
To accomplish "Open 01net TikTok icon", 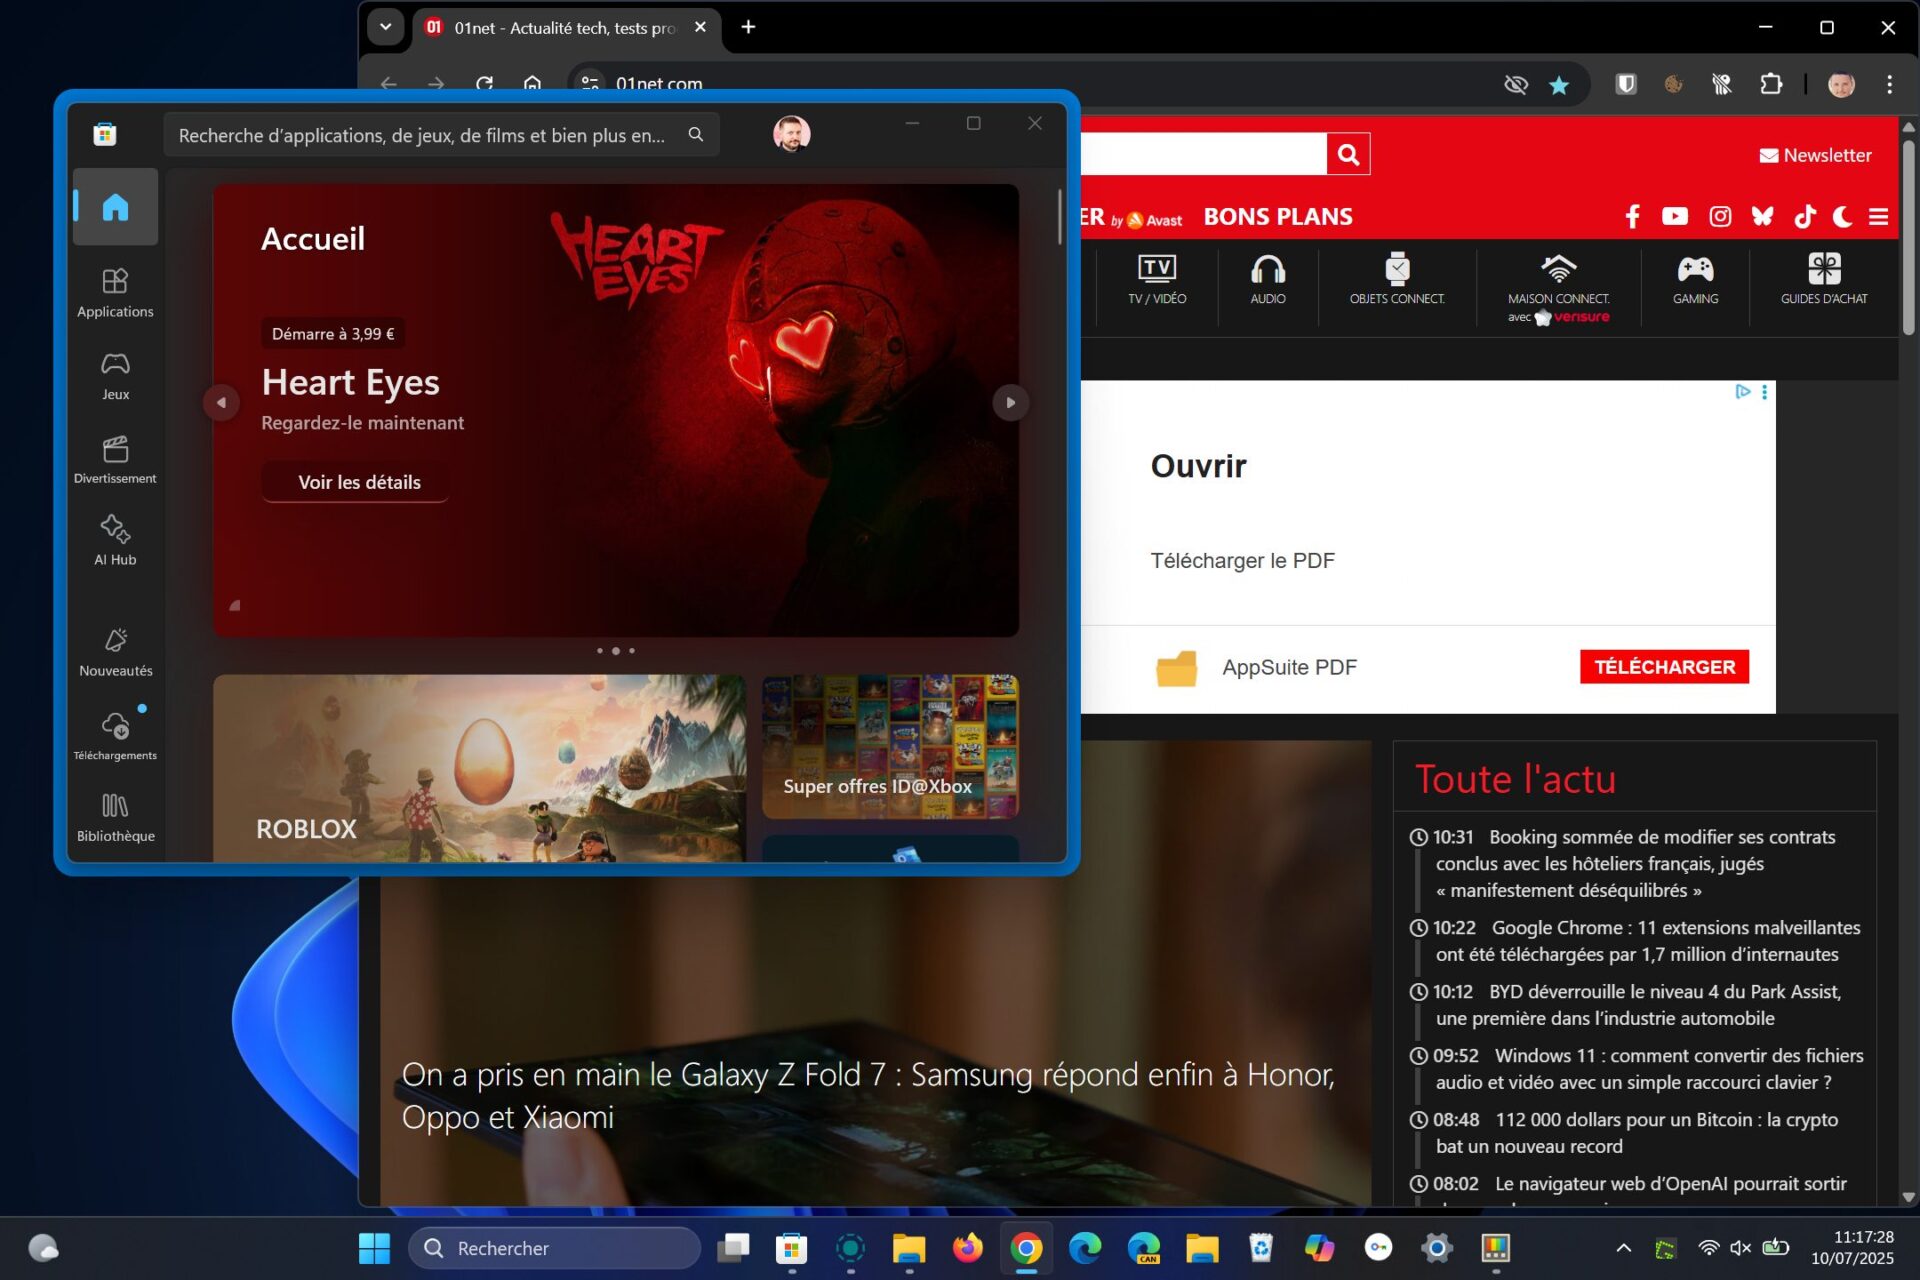I will (x=1804, y=217).
